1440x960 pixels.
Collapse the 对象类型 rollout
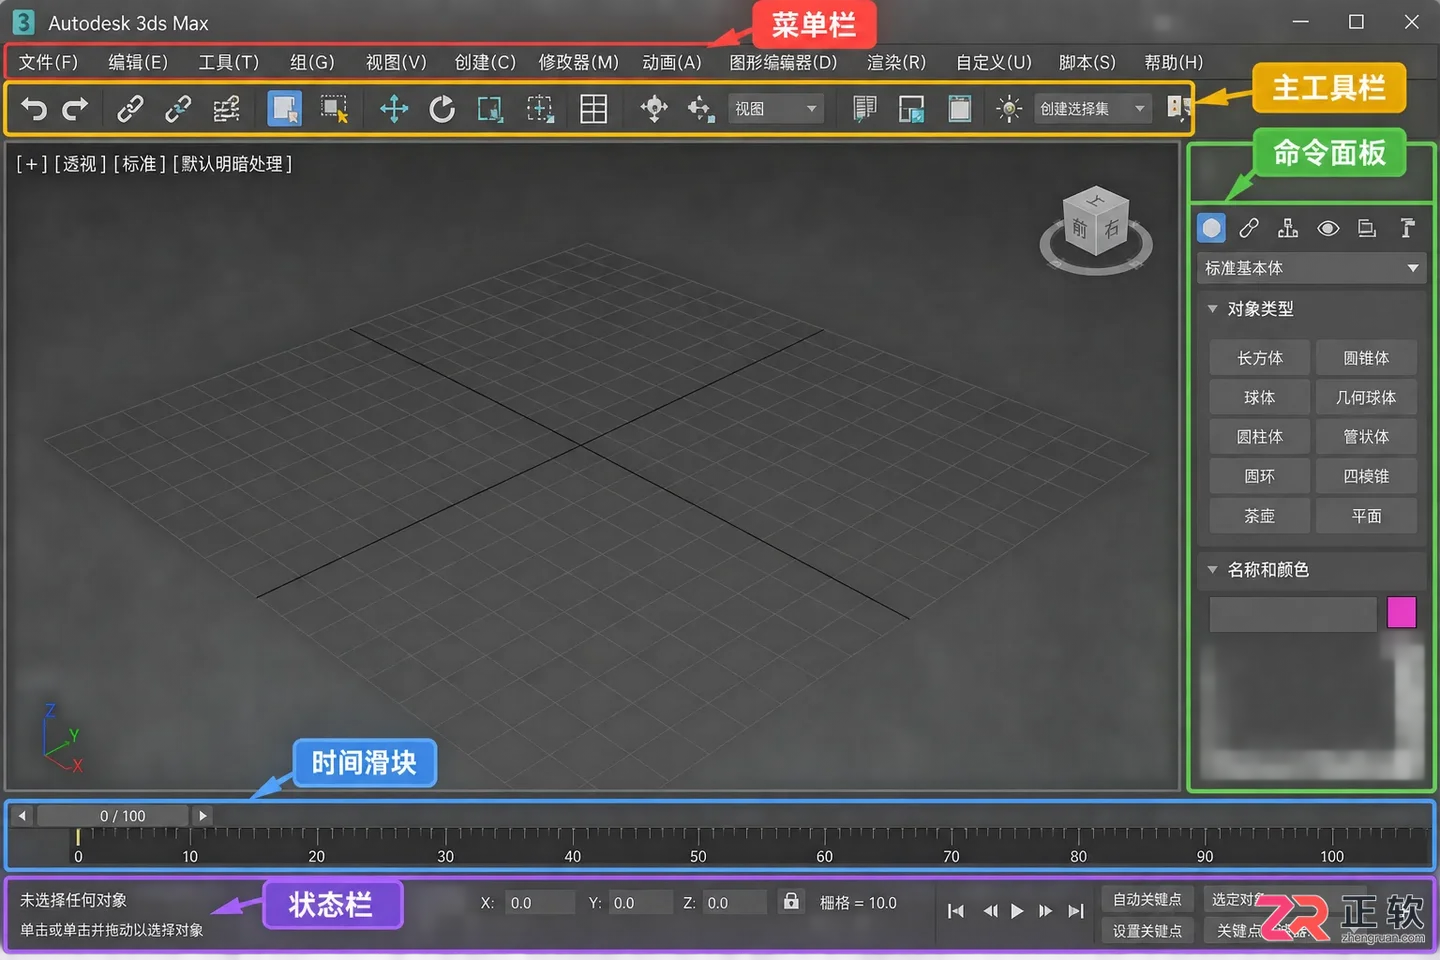(1212, 309)
